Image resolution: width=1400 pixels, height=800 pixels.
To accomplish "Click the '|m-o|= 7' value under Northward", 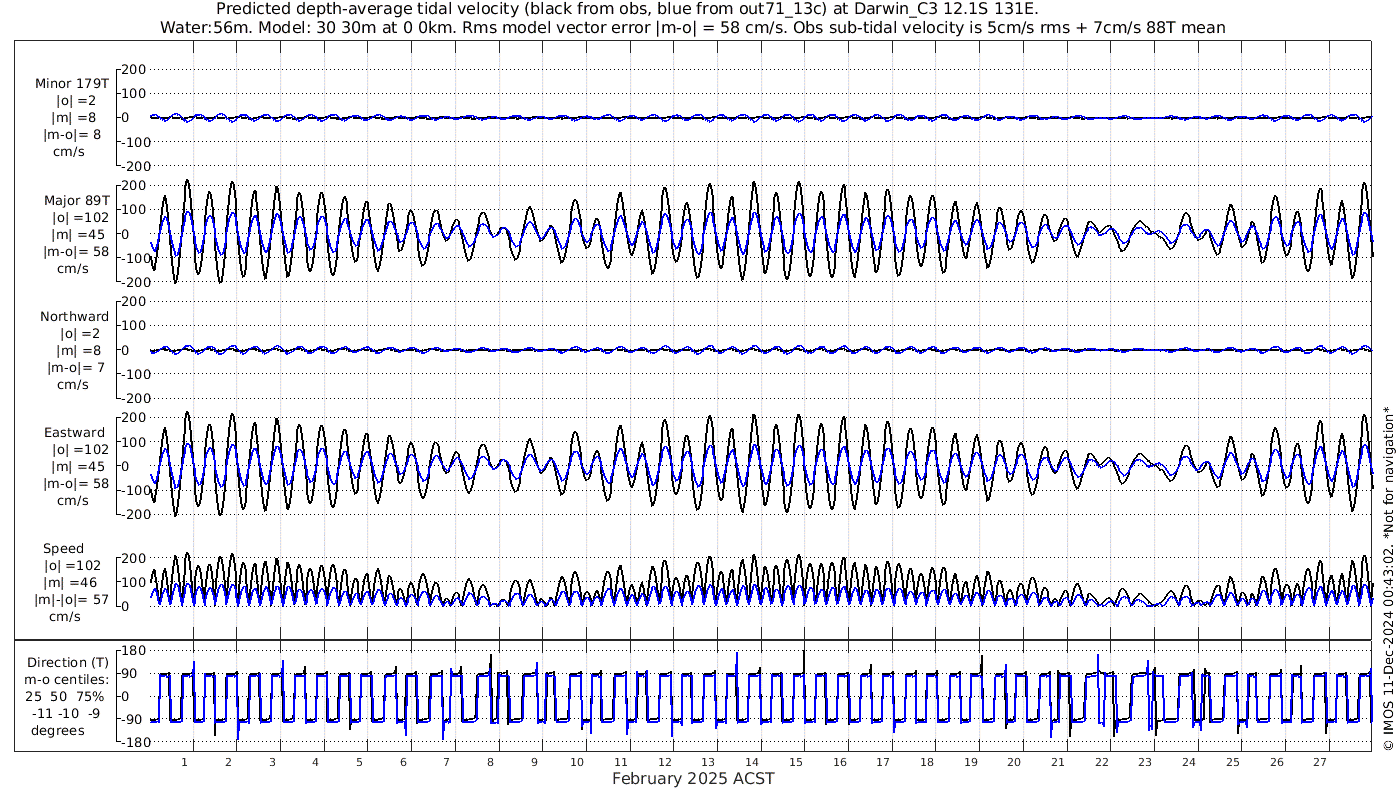I will click(78, 368).
